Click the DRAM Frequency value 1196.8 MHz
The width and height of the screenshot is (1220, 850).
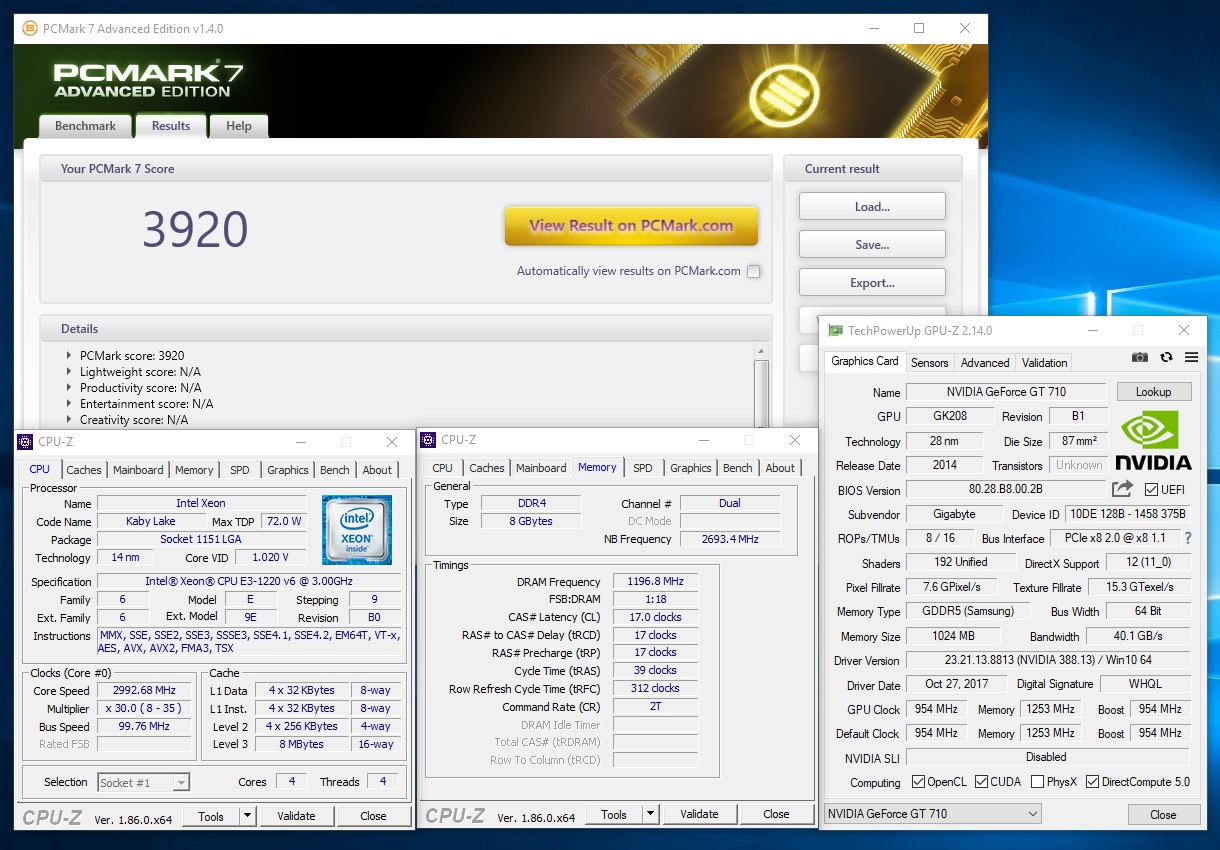(657, 581)
